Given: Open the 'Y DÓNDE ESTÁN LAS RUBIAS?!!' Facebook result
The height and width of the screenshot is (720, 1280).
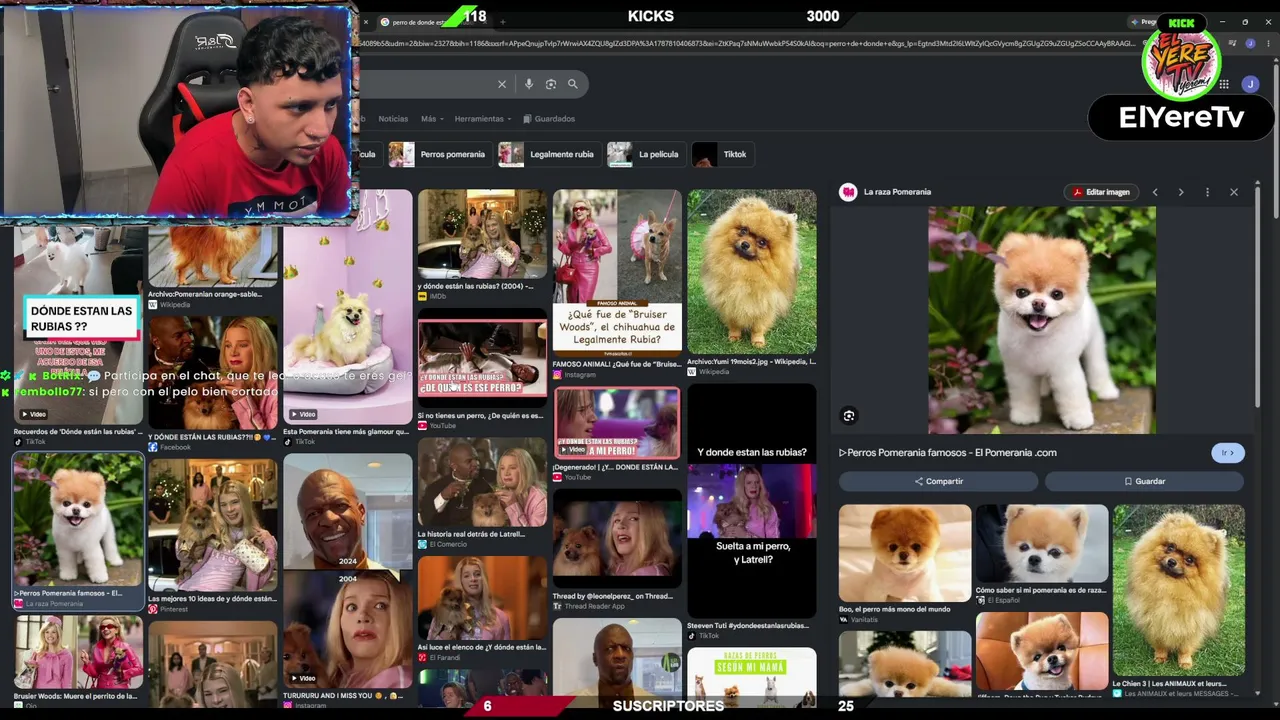Looking at the screenshot, I should point(212,384).
